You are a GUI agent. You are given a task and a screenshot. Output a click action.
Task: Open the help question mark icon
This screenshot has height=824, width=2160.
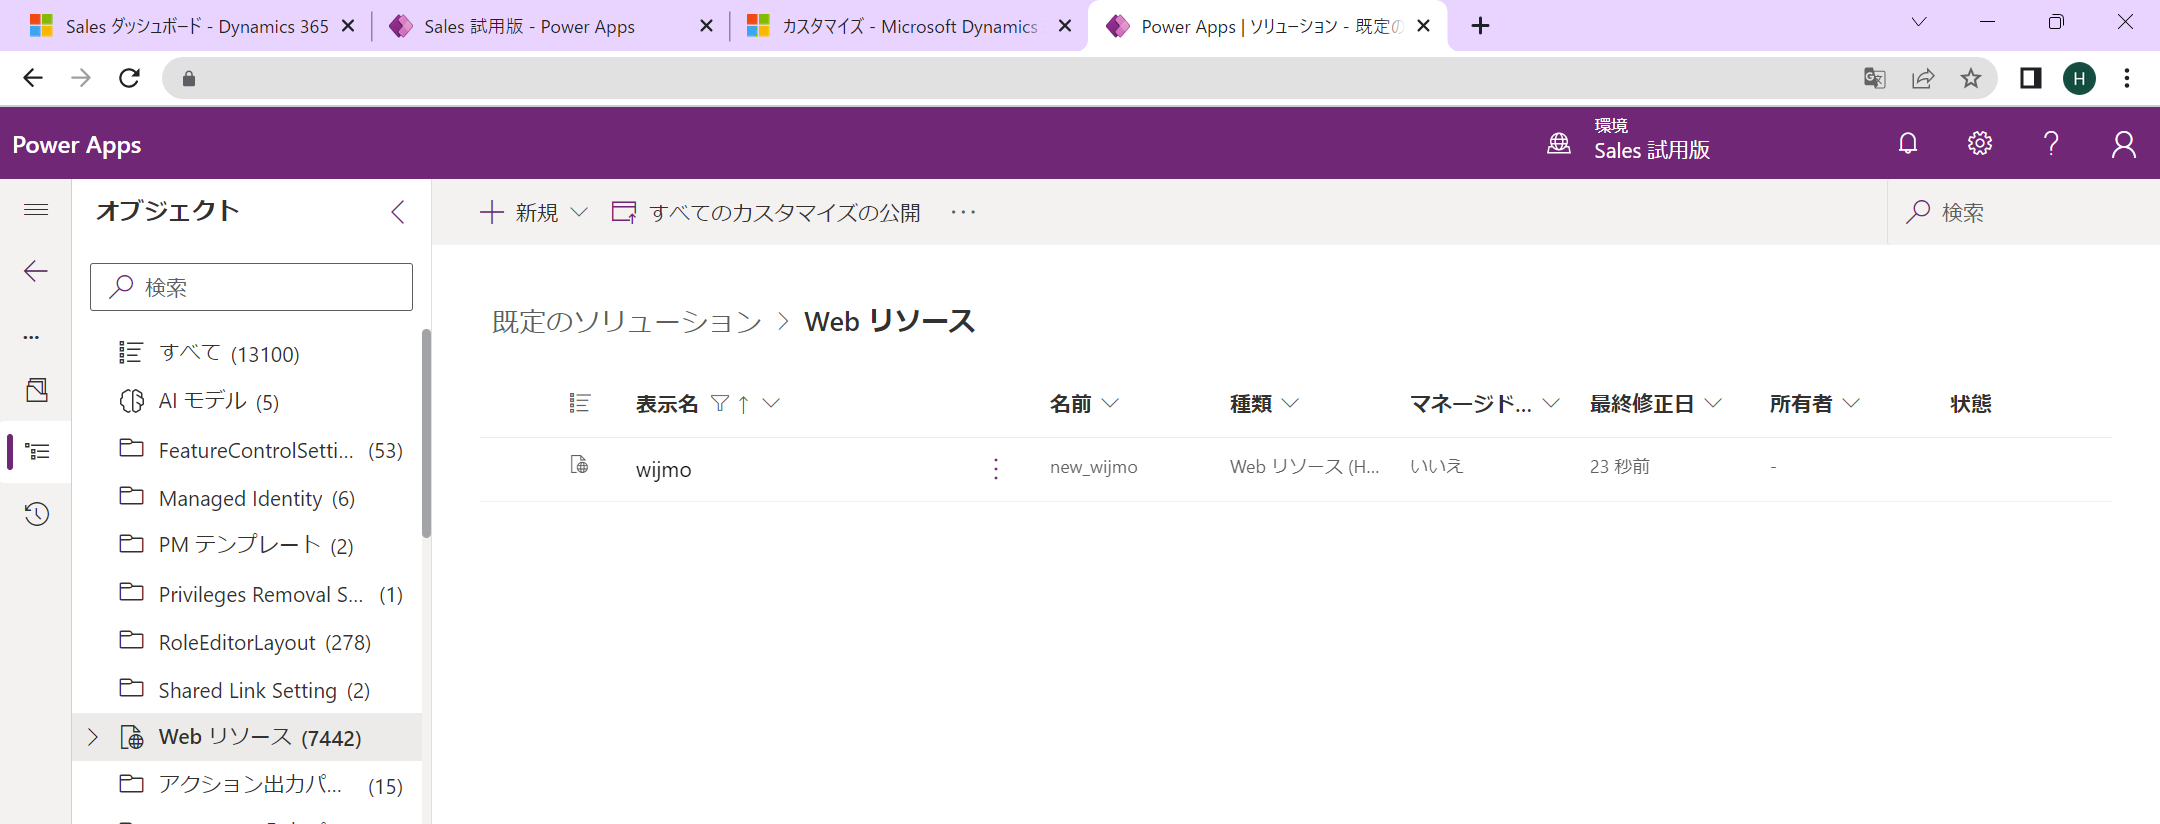(x=2051, y=144)
